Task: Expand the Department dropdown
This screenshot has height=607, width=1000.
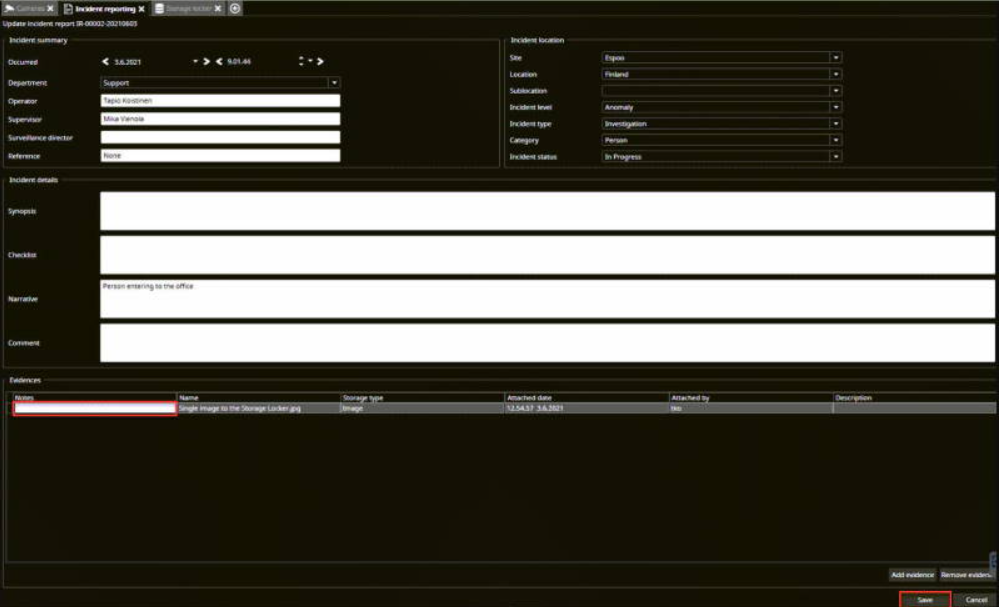Action: 334,83
